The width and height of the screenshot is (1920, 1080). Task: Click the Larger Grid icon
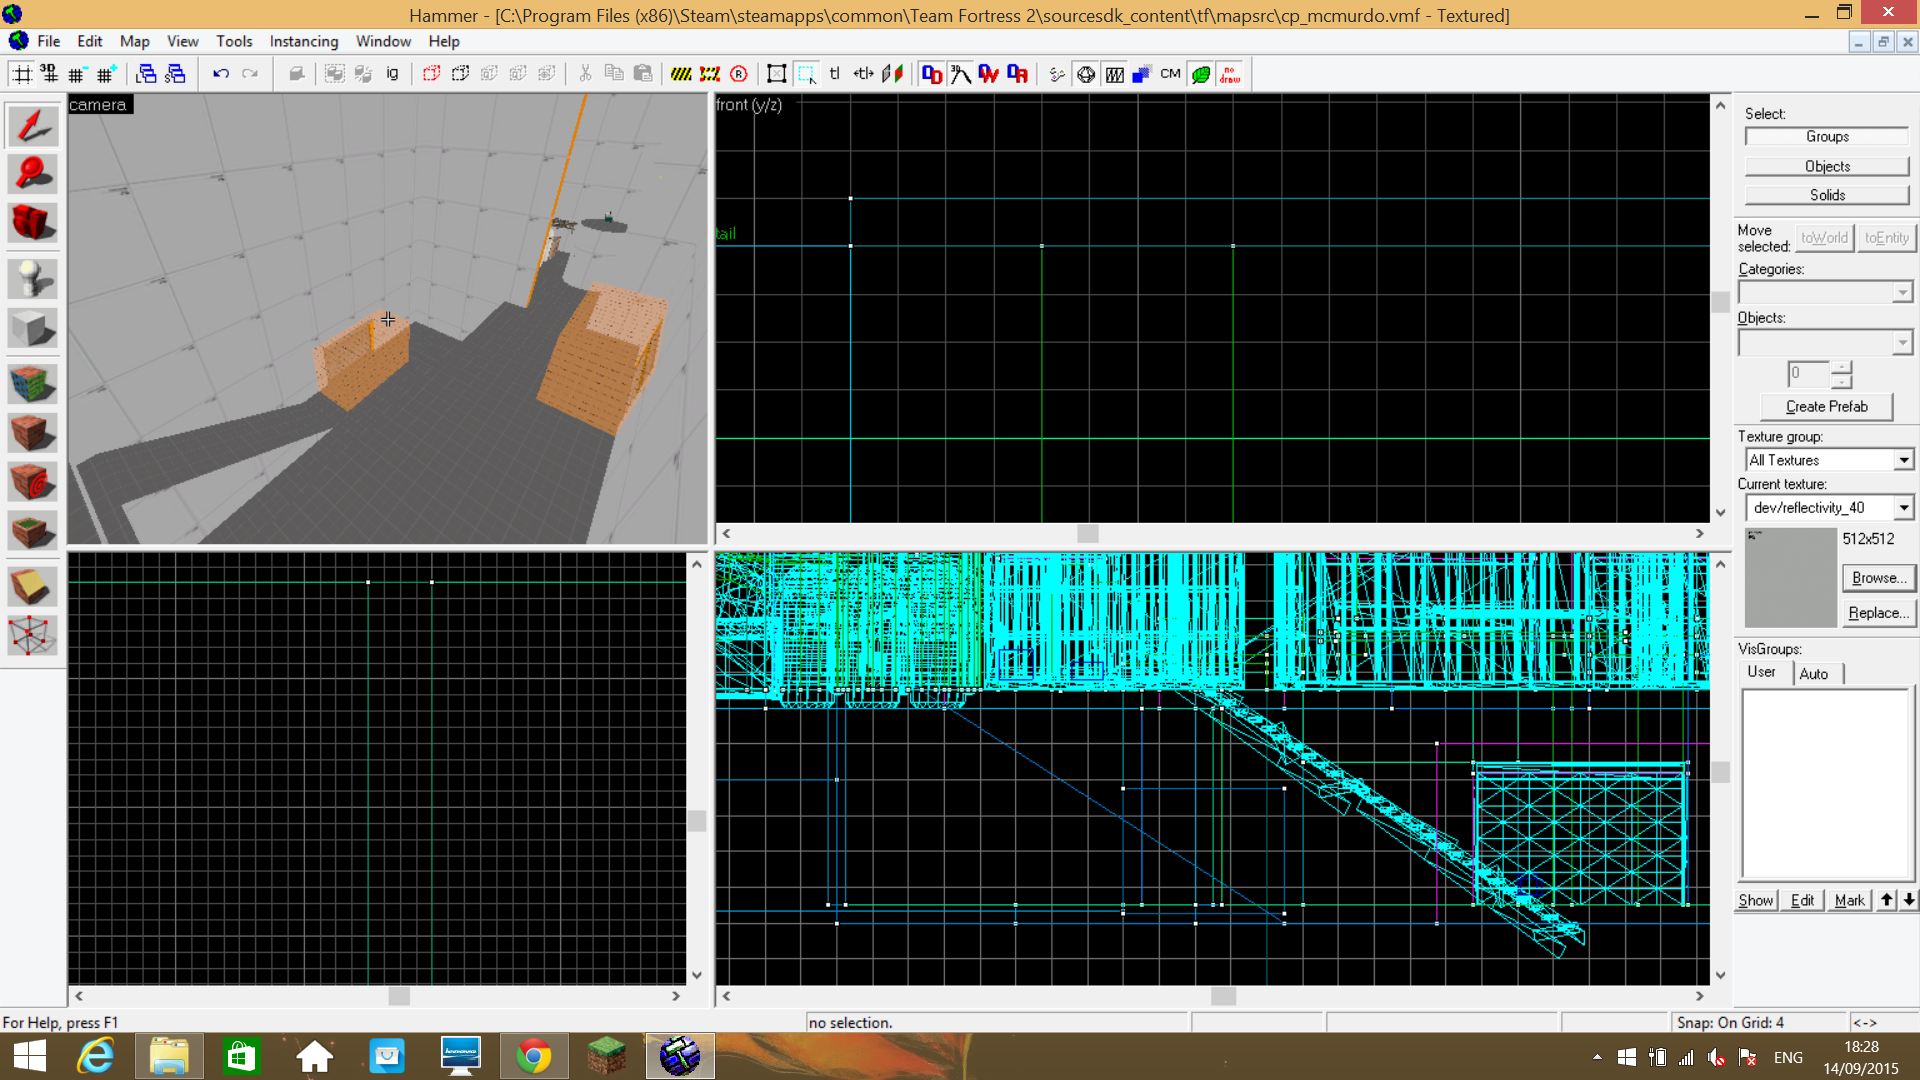106,74
